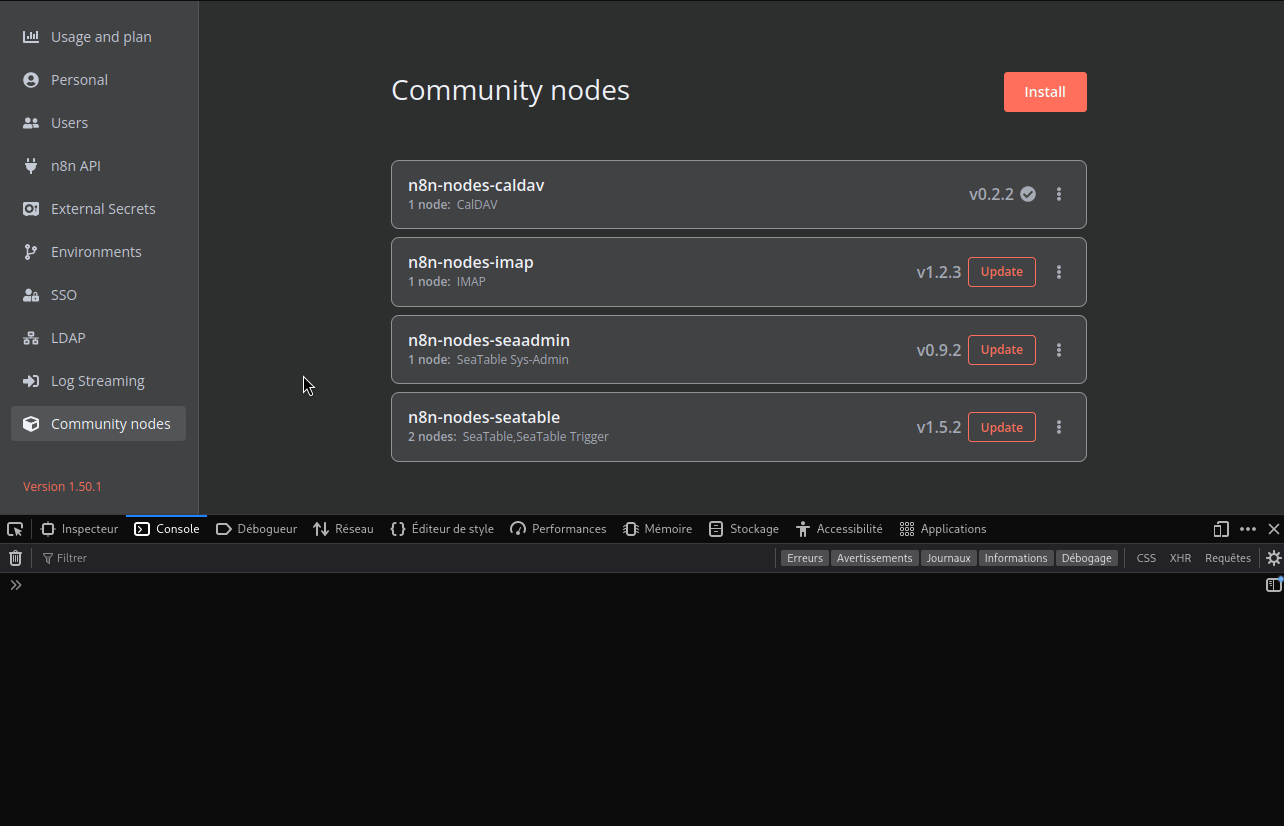Click Version 1.50.1 text
Screen dimensions: 1284x826
pyautogui.click(x=62, y=487)
